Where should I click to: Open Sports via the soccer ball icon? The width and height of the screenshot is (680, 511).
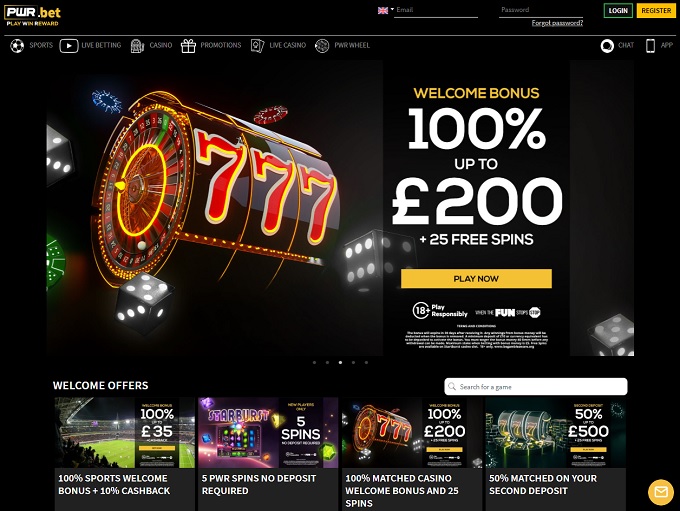coord(17,46)
